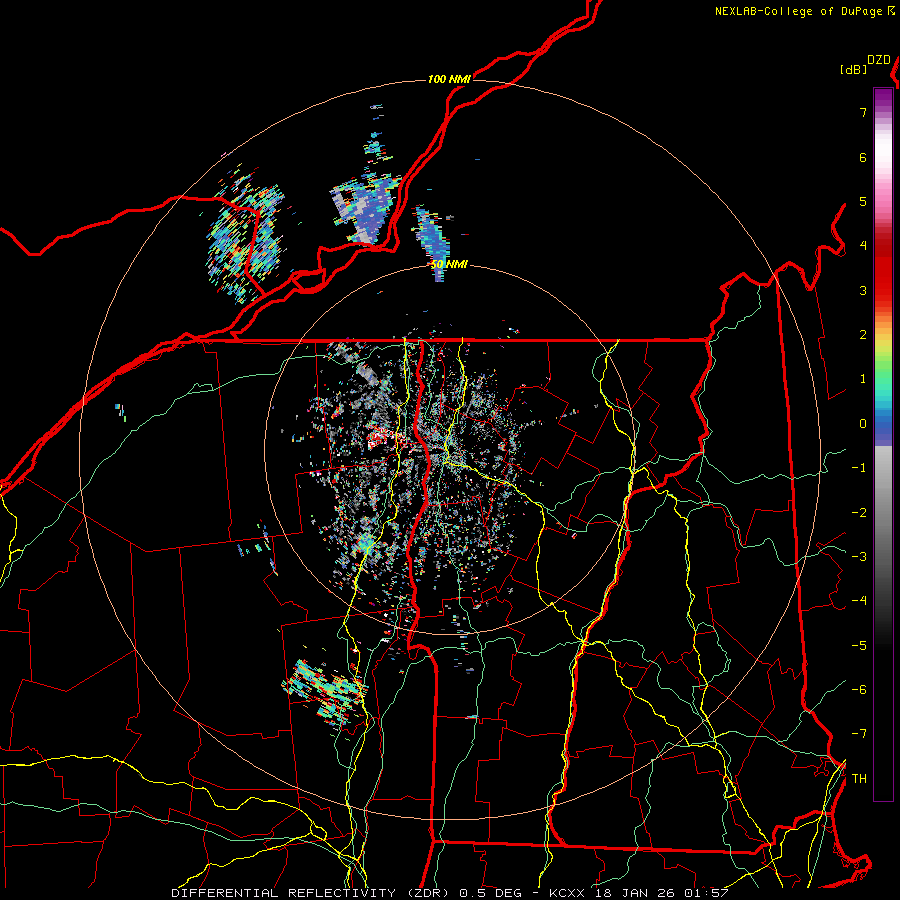
Task: Click the positive 6 value on the scale
Action: pos(863,157)
